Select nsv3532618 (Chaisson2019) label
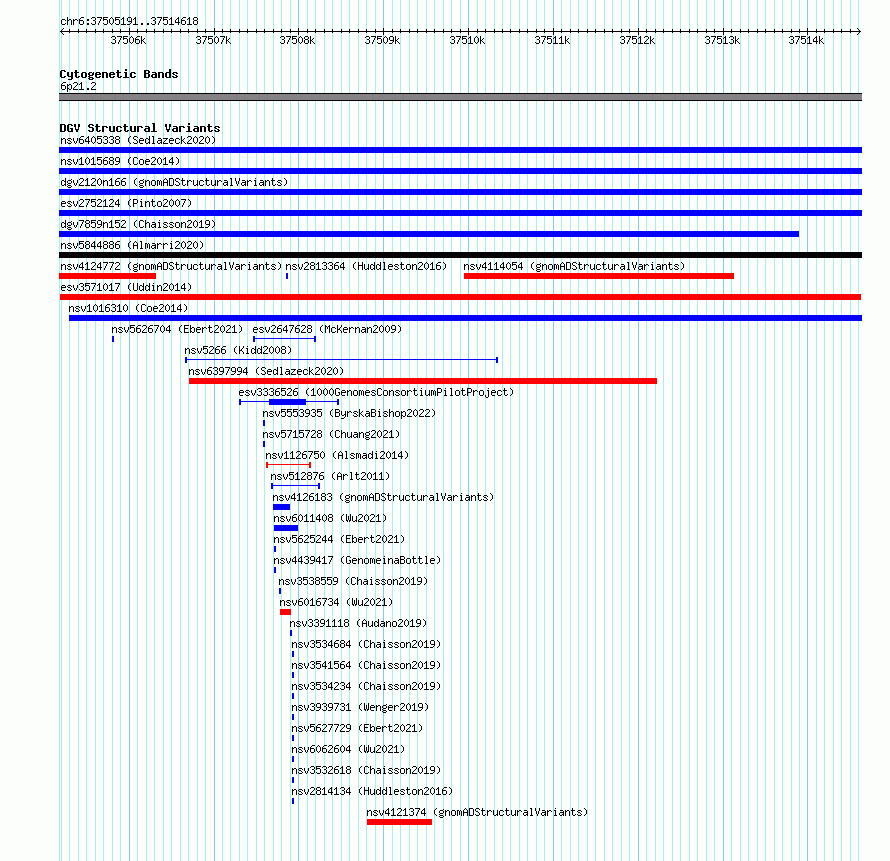 click(x=366, y=770)
